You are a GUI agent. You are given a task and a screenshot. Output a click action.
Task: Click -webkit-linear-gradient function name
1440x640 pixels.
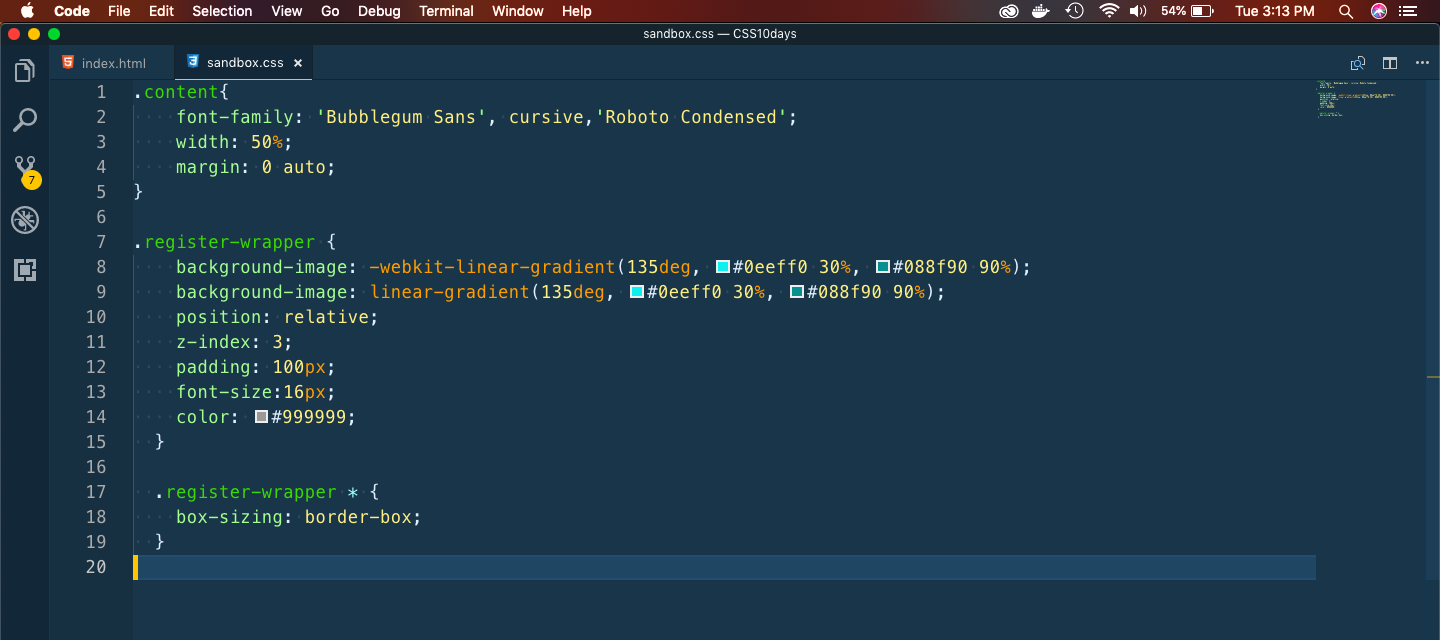[492, 267]
